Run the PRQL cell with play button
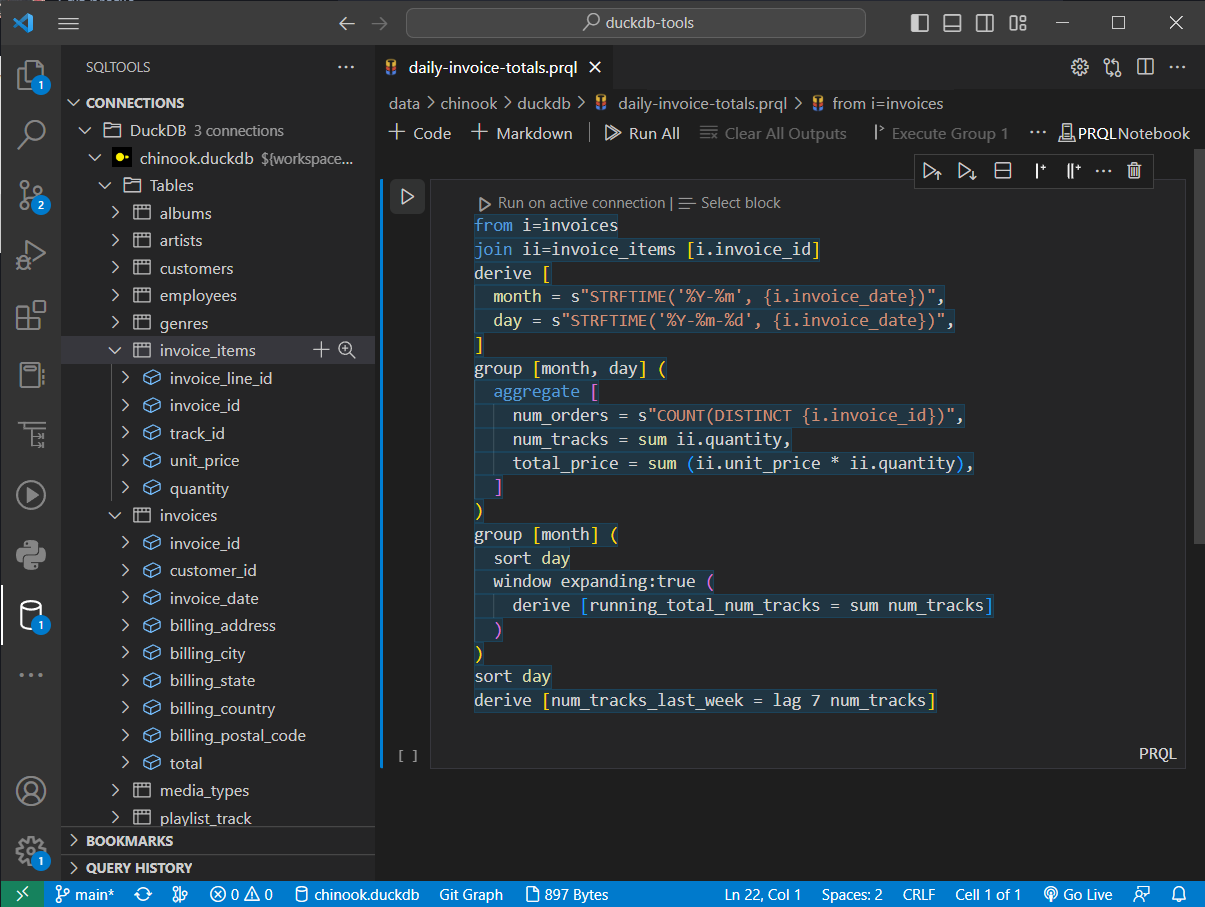 pos(407,197)
